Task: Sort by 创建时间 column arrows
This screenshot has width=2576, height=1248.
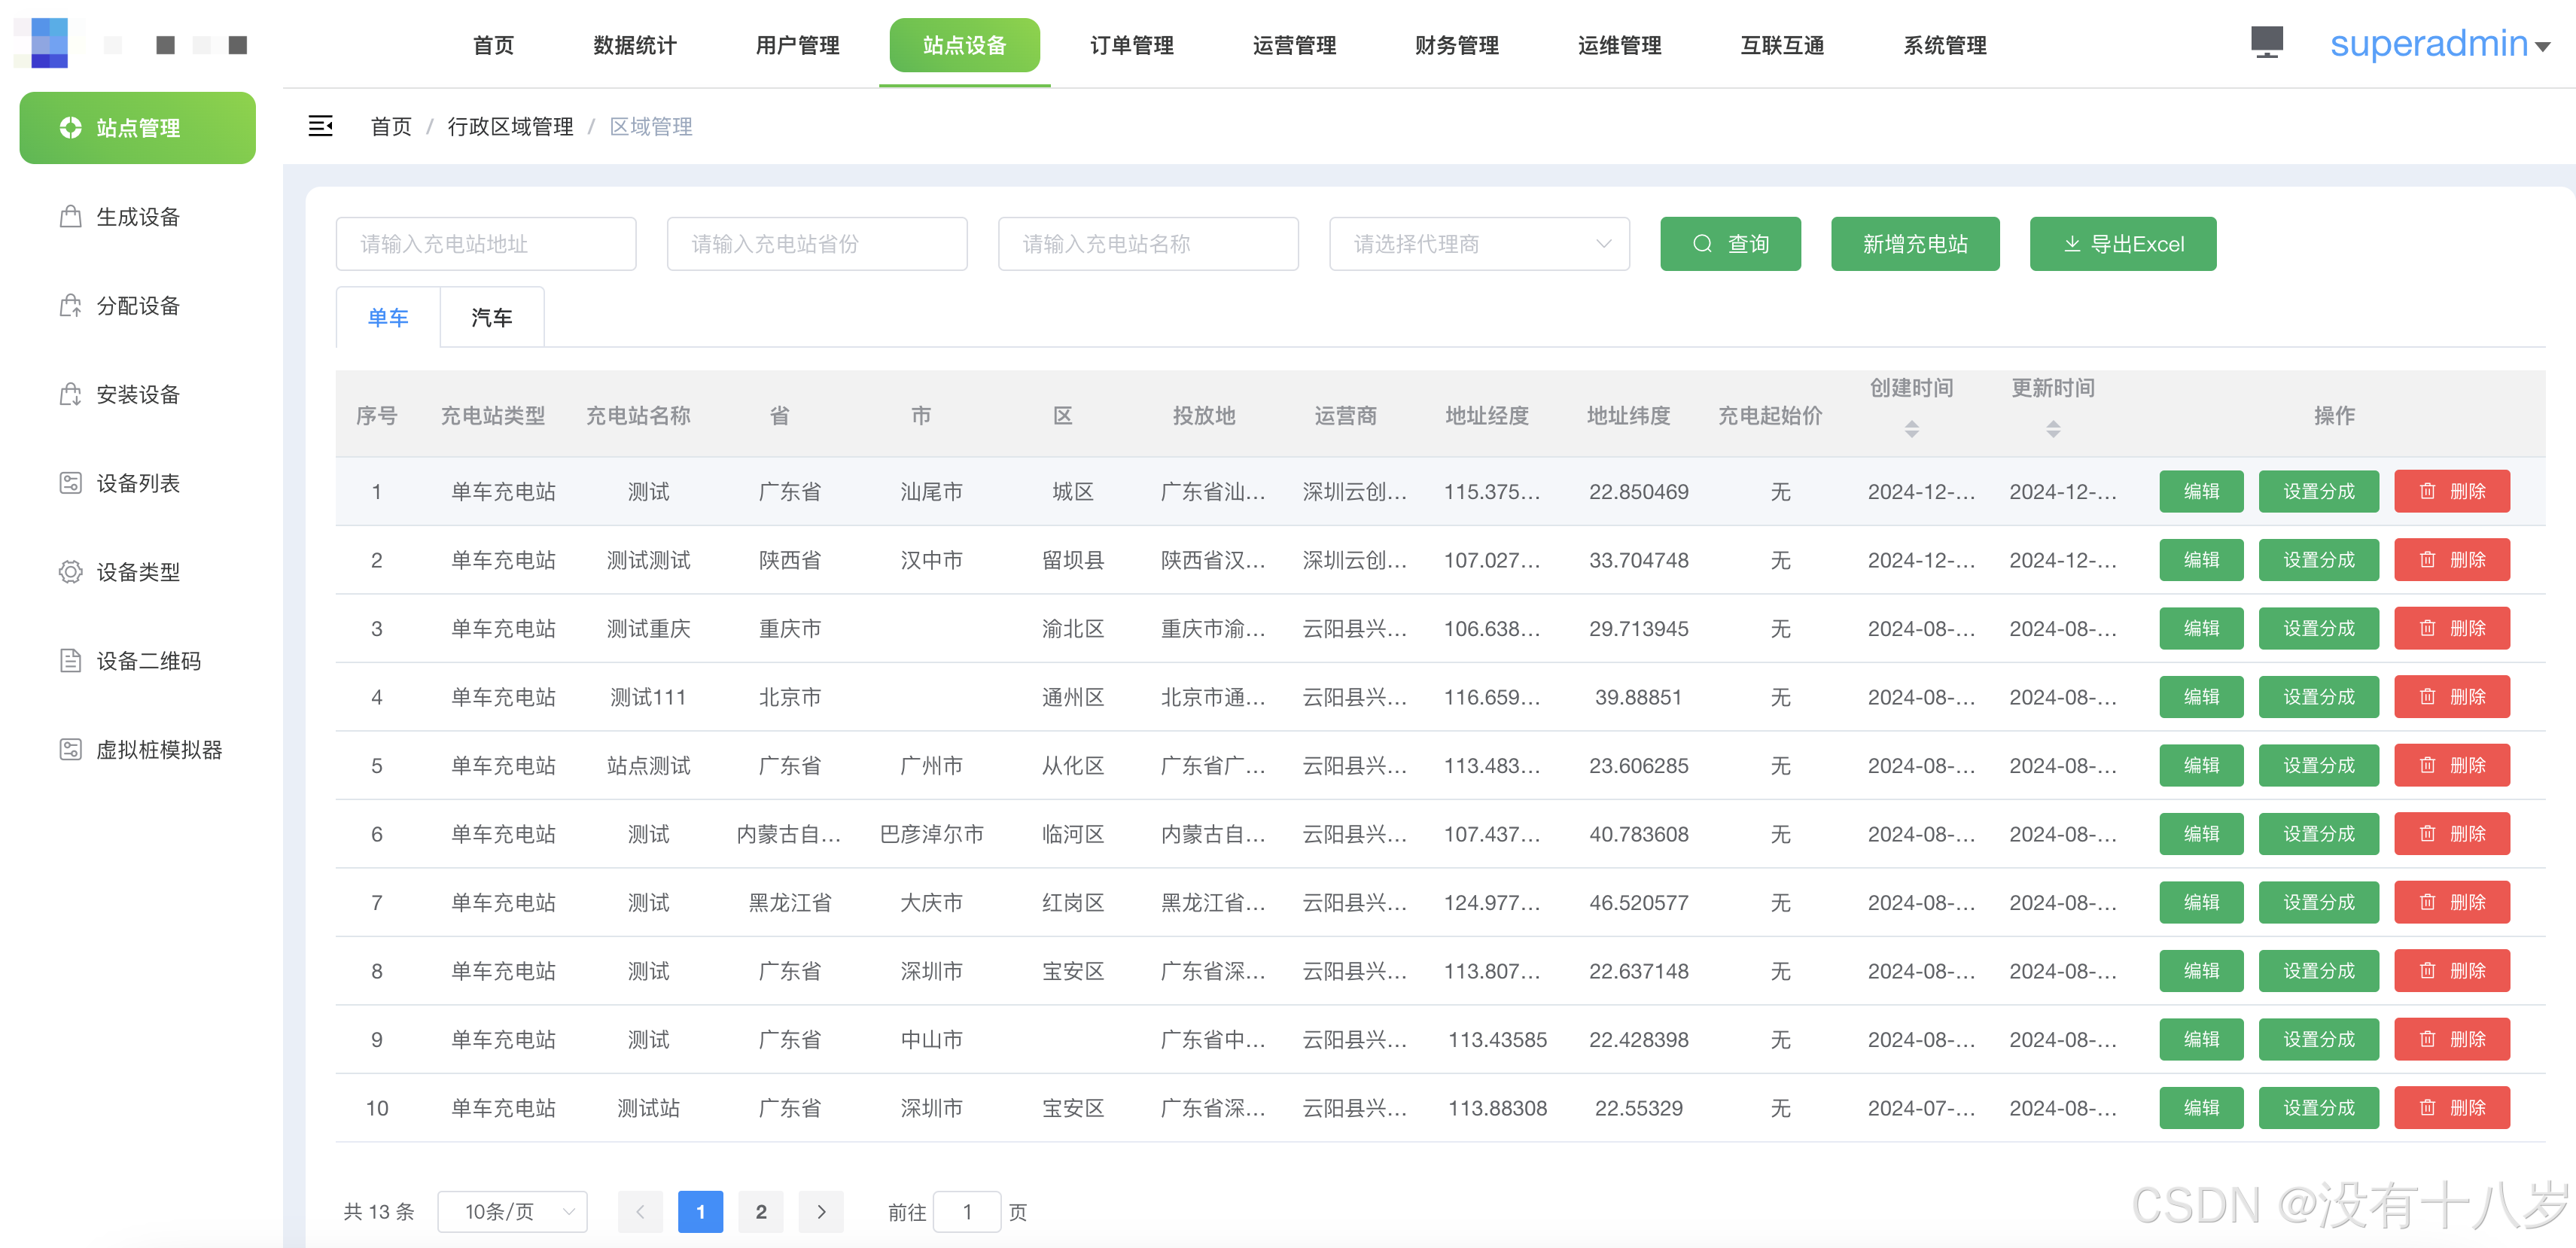Action: tap(1911, 429)
